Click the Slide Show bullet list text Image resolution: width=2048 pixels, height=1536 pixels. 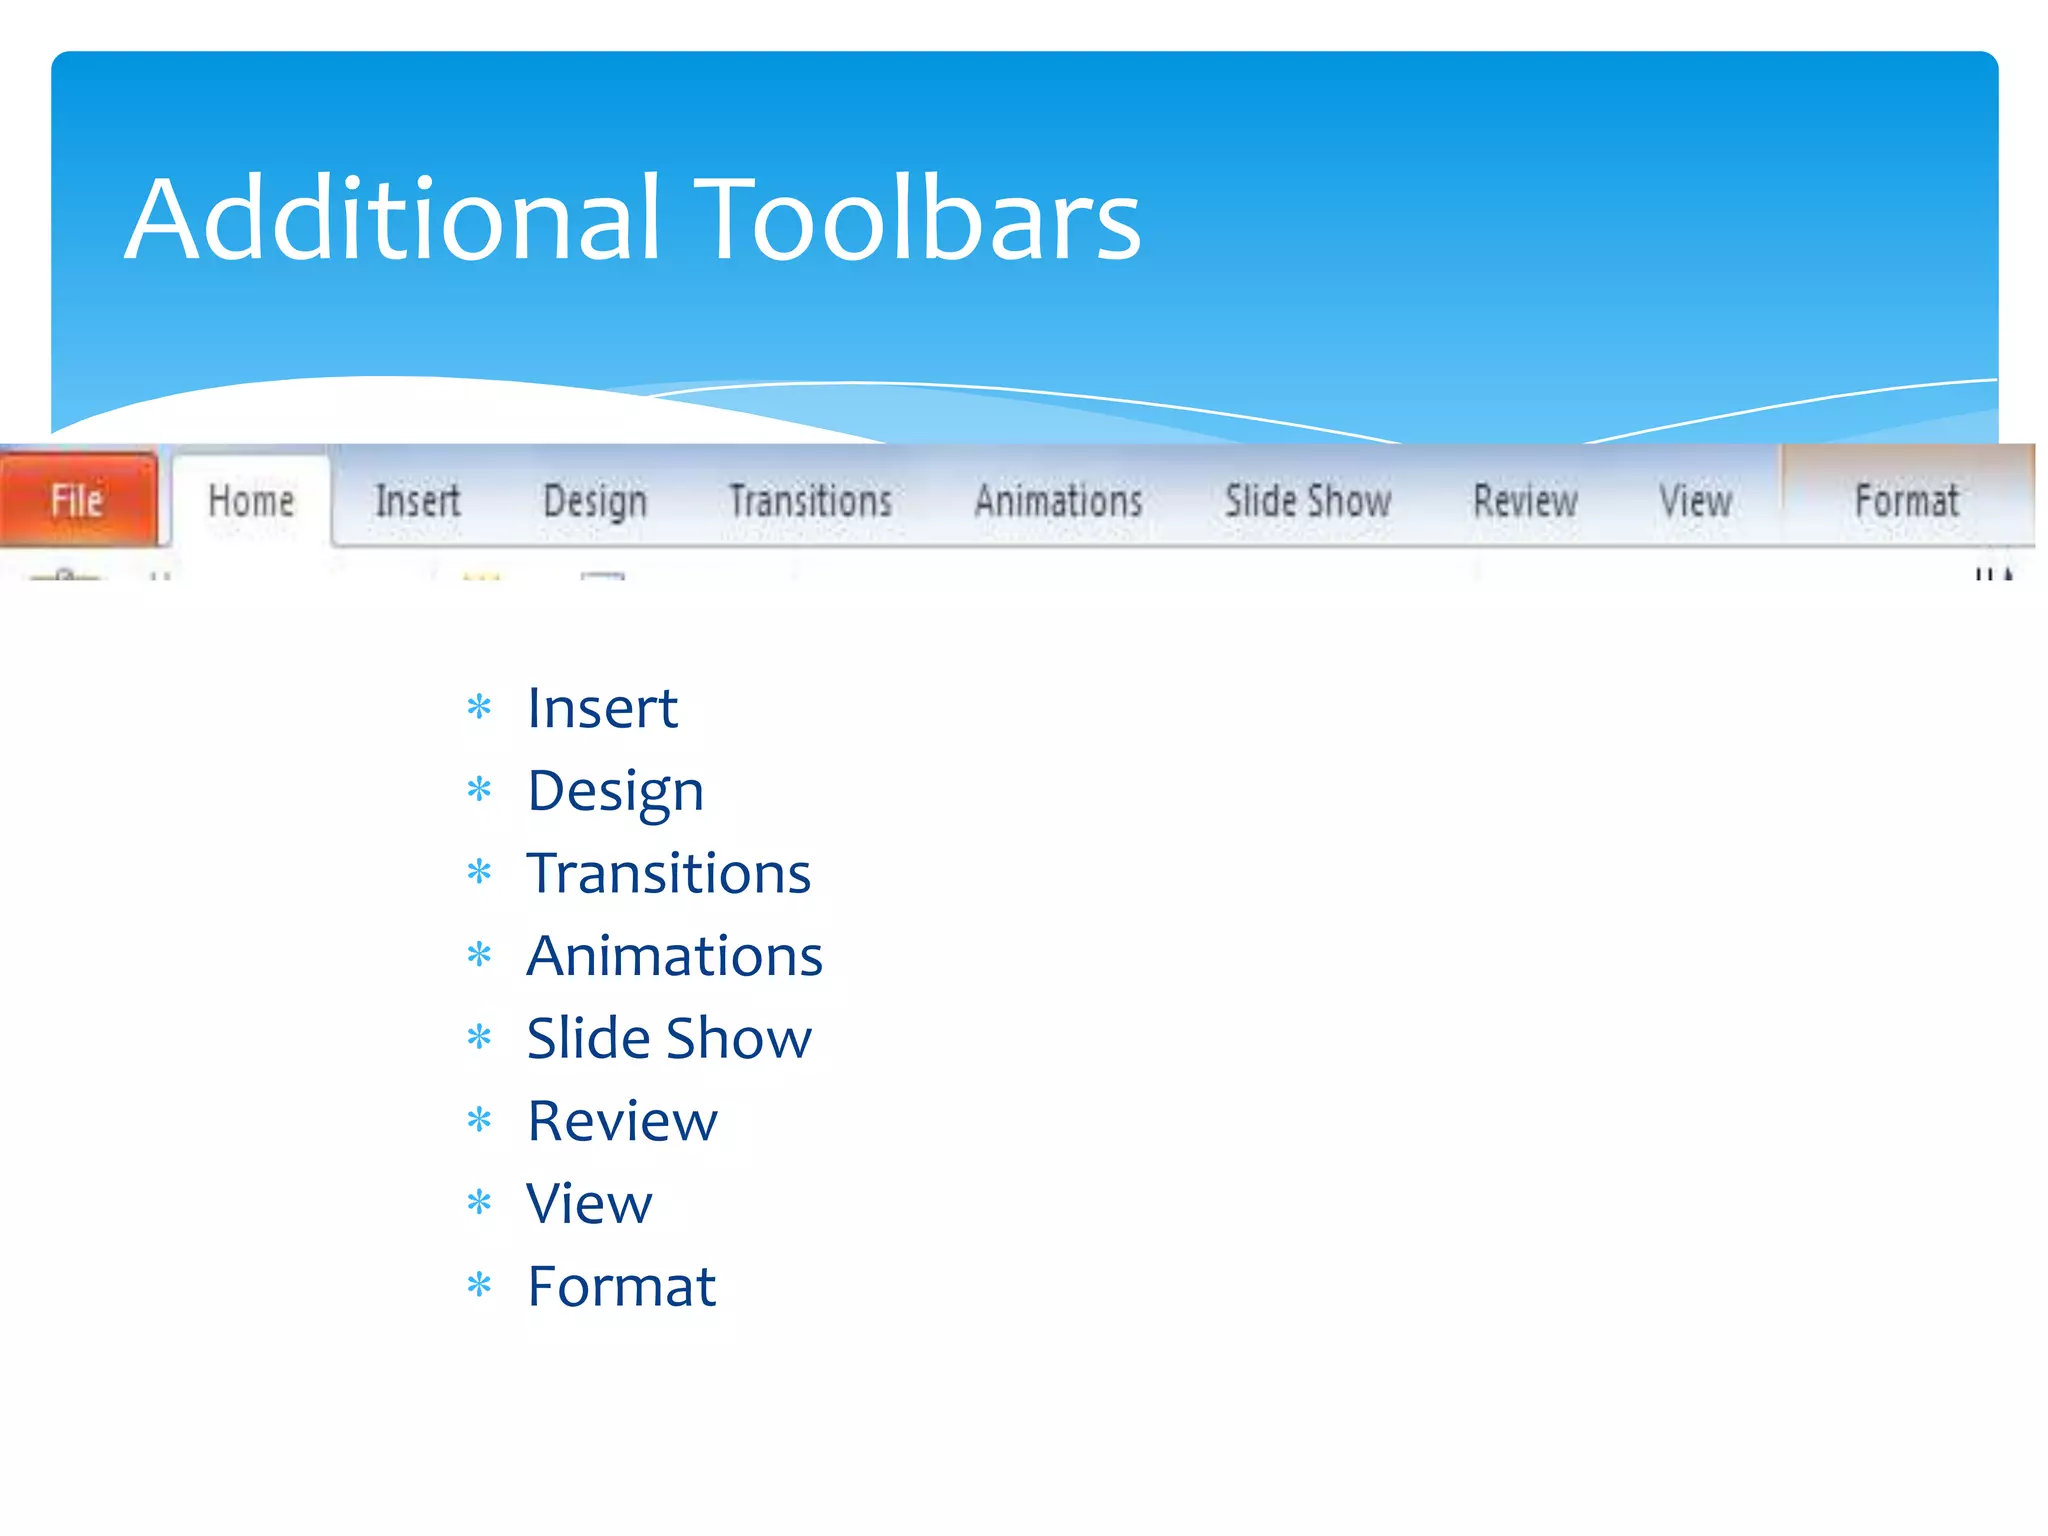click(668, 1038)
